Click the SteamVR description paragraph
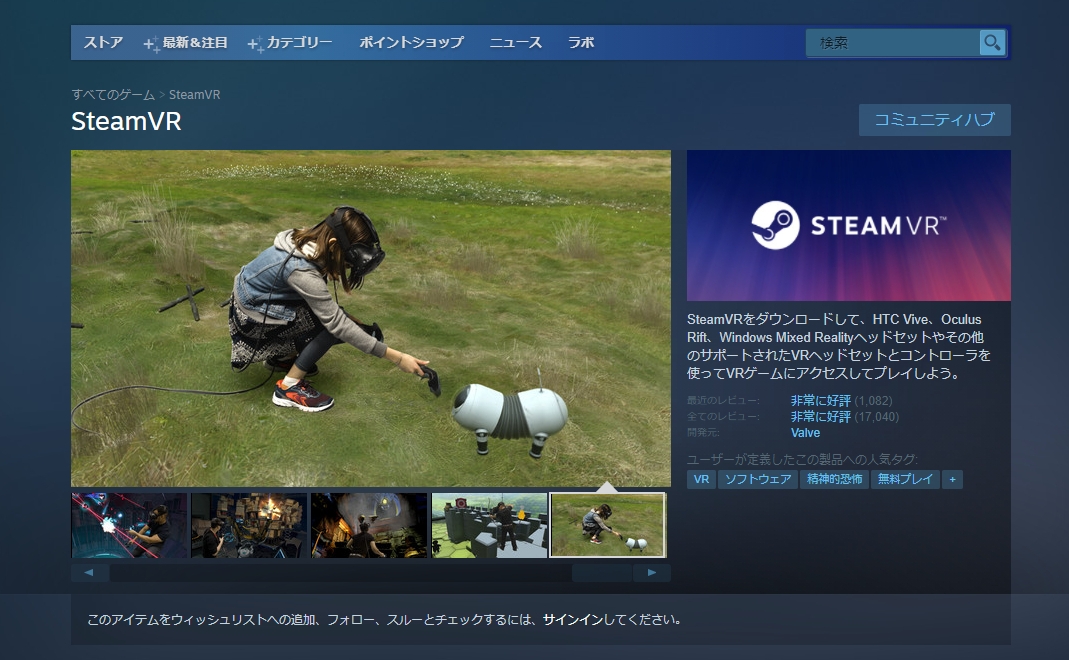This screenshot has height=660, width=1069. [839, 346]
